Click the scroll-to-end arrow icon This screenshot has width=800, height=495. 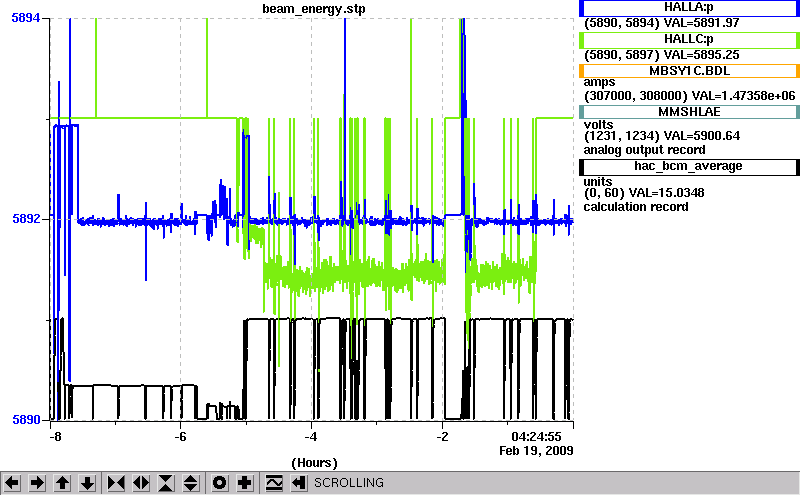299,482
